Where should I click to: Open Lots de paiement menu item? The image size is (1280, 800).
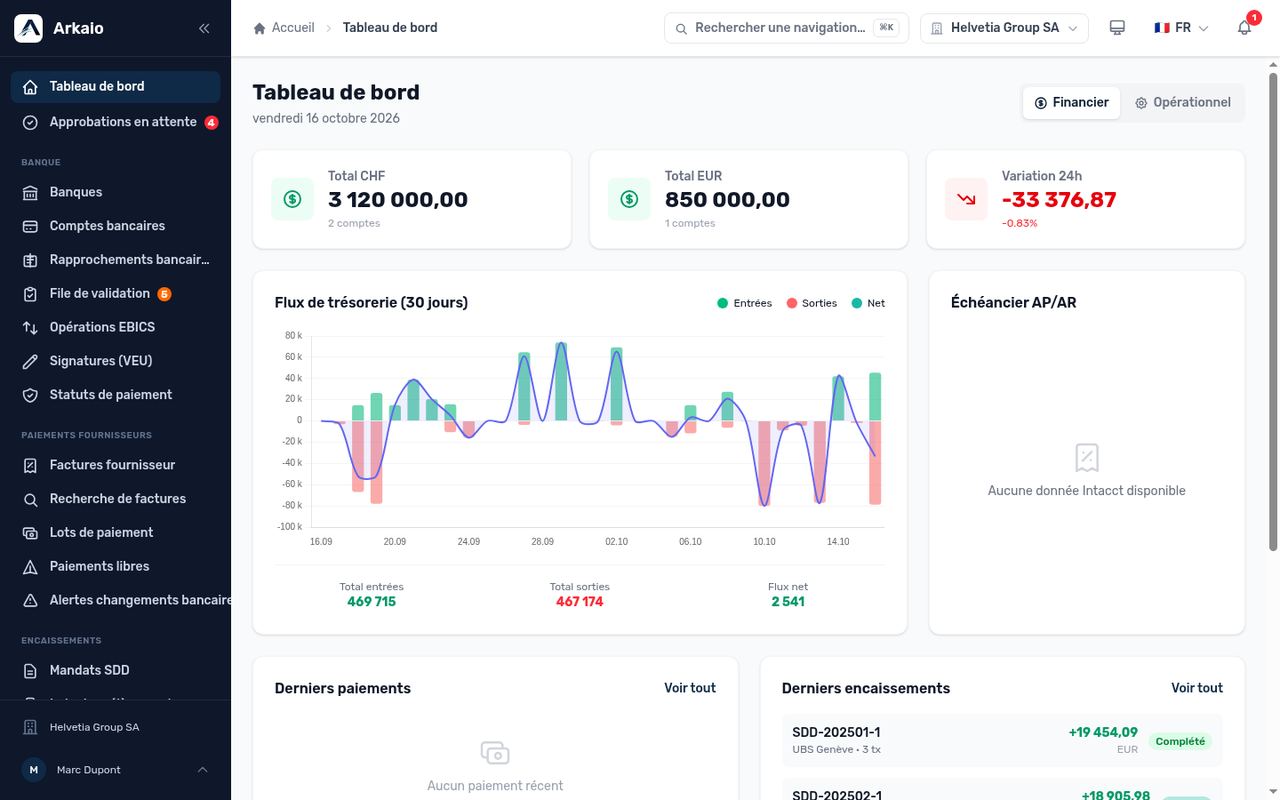[115, 533]
